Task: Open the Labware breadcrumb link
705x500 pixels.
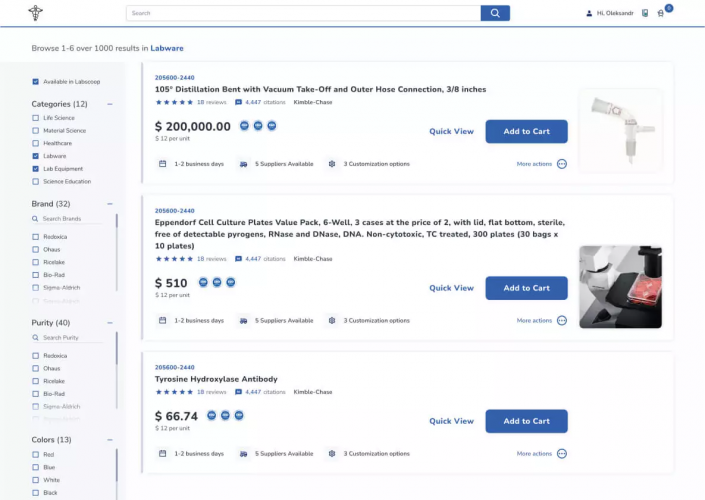Action: pos(167,48)
